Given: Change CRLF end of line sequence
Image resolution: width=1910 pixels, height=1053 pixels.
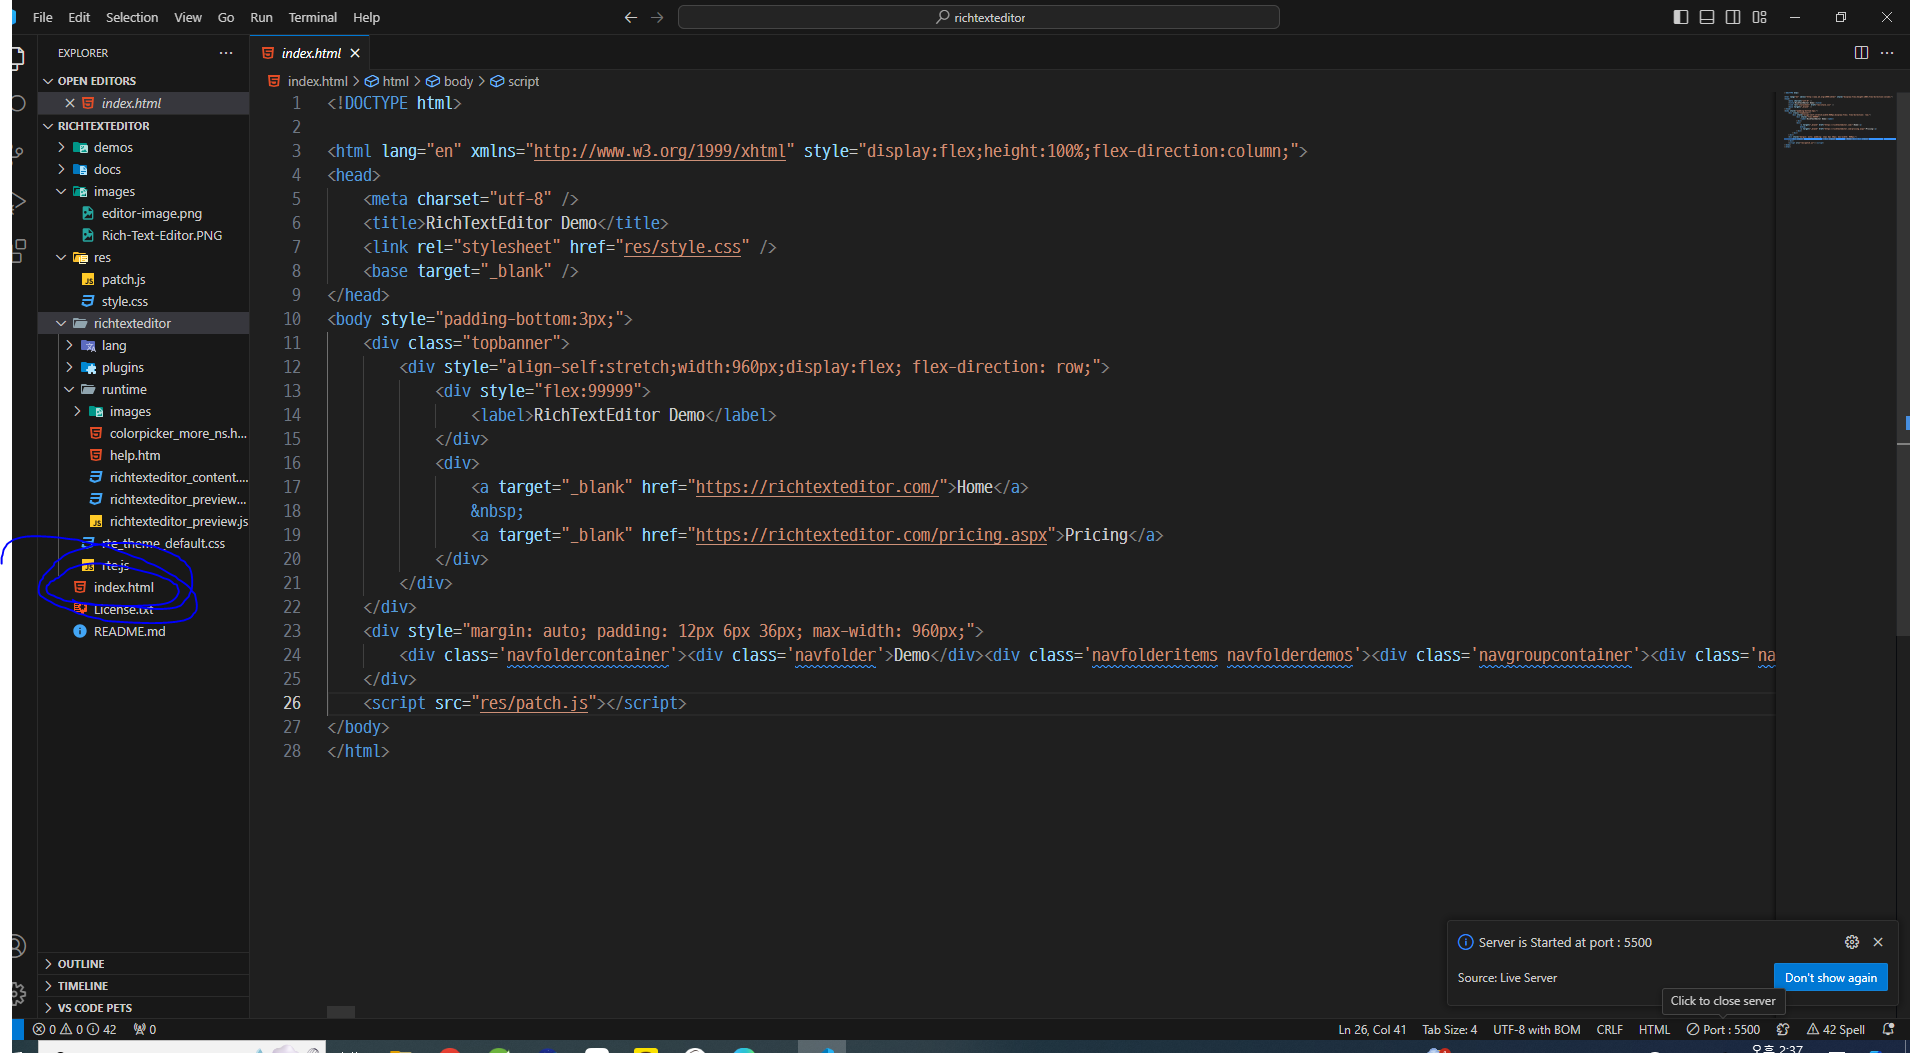Looking at the screenshot, I should point(1610,1029).
